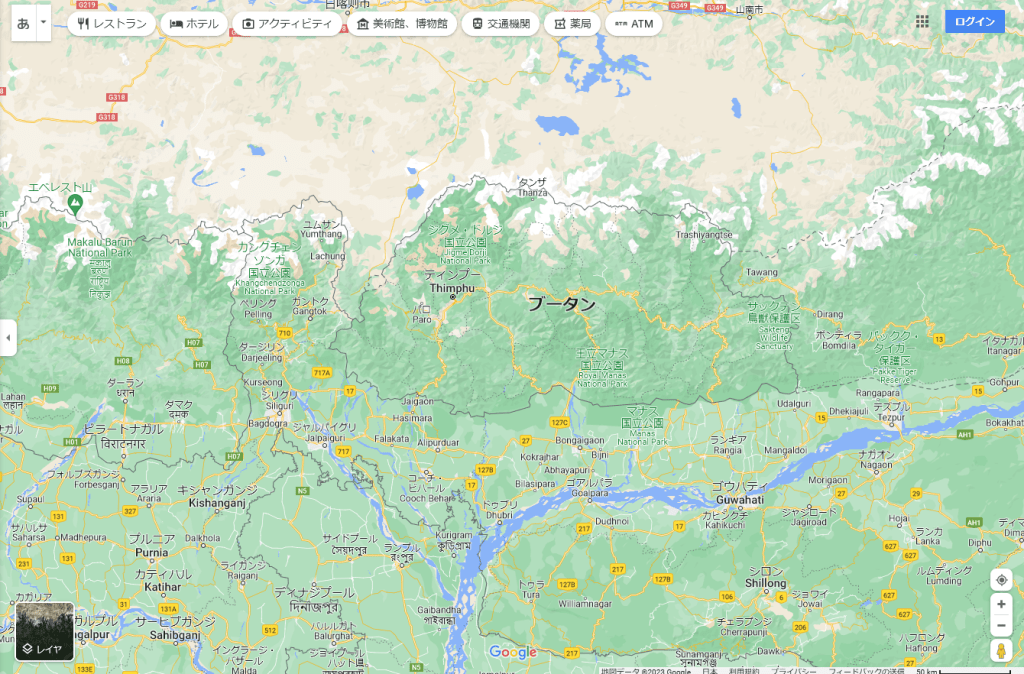1024x674 pixels.
Task: Click the Pegman Street View icon
Action: click(x=1001, y=651)
